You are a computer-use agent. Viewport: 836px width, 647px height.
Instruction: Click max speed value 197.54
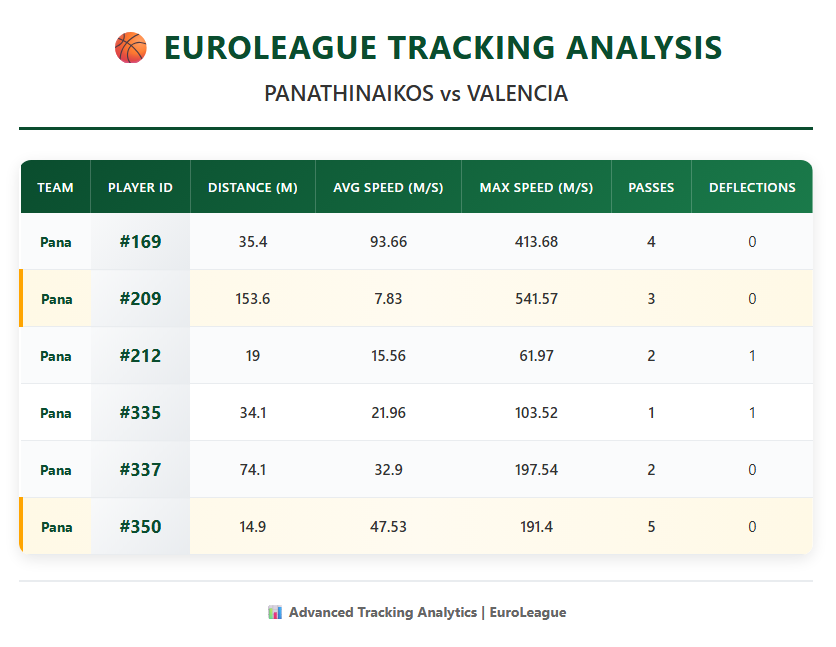pos(536,470)
